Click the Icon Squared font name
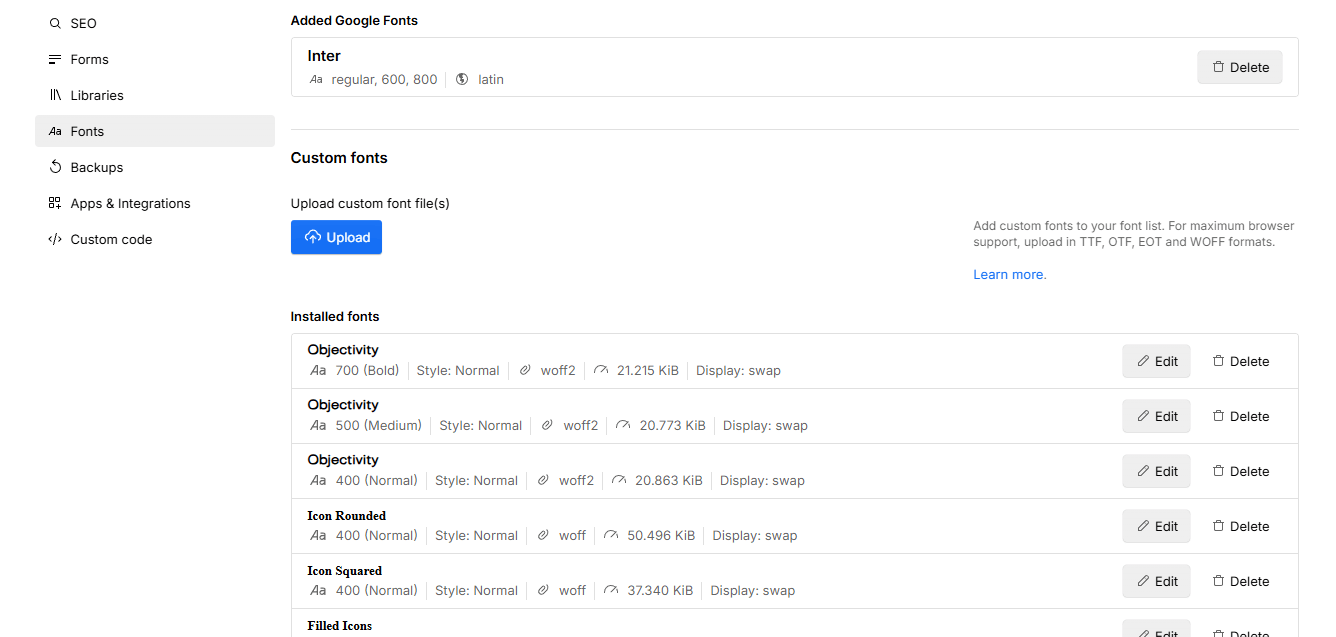 [x=344, y=571]
